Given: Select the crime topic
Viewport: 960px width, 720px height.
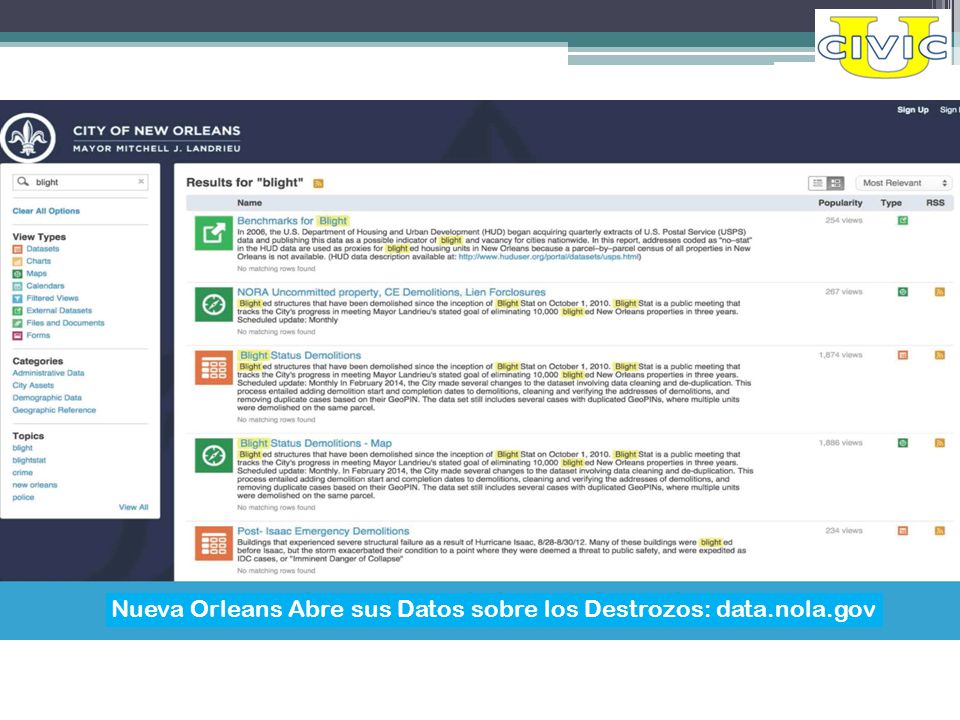Looking at the screenshot, I should (x=23, y=473).
